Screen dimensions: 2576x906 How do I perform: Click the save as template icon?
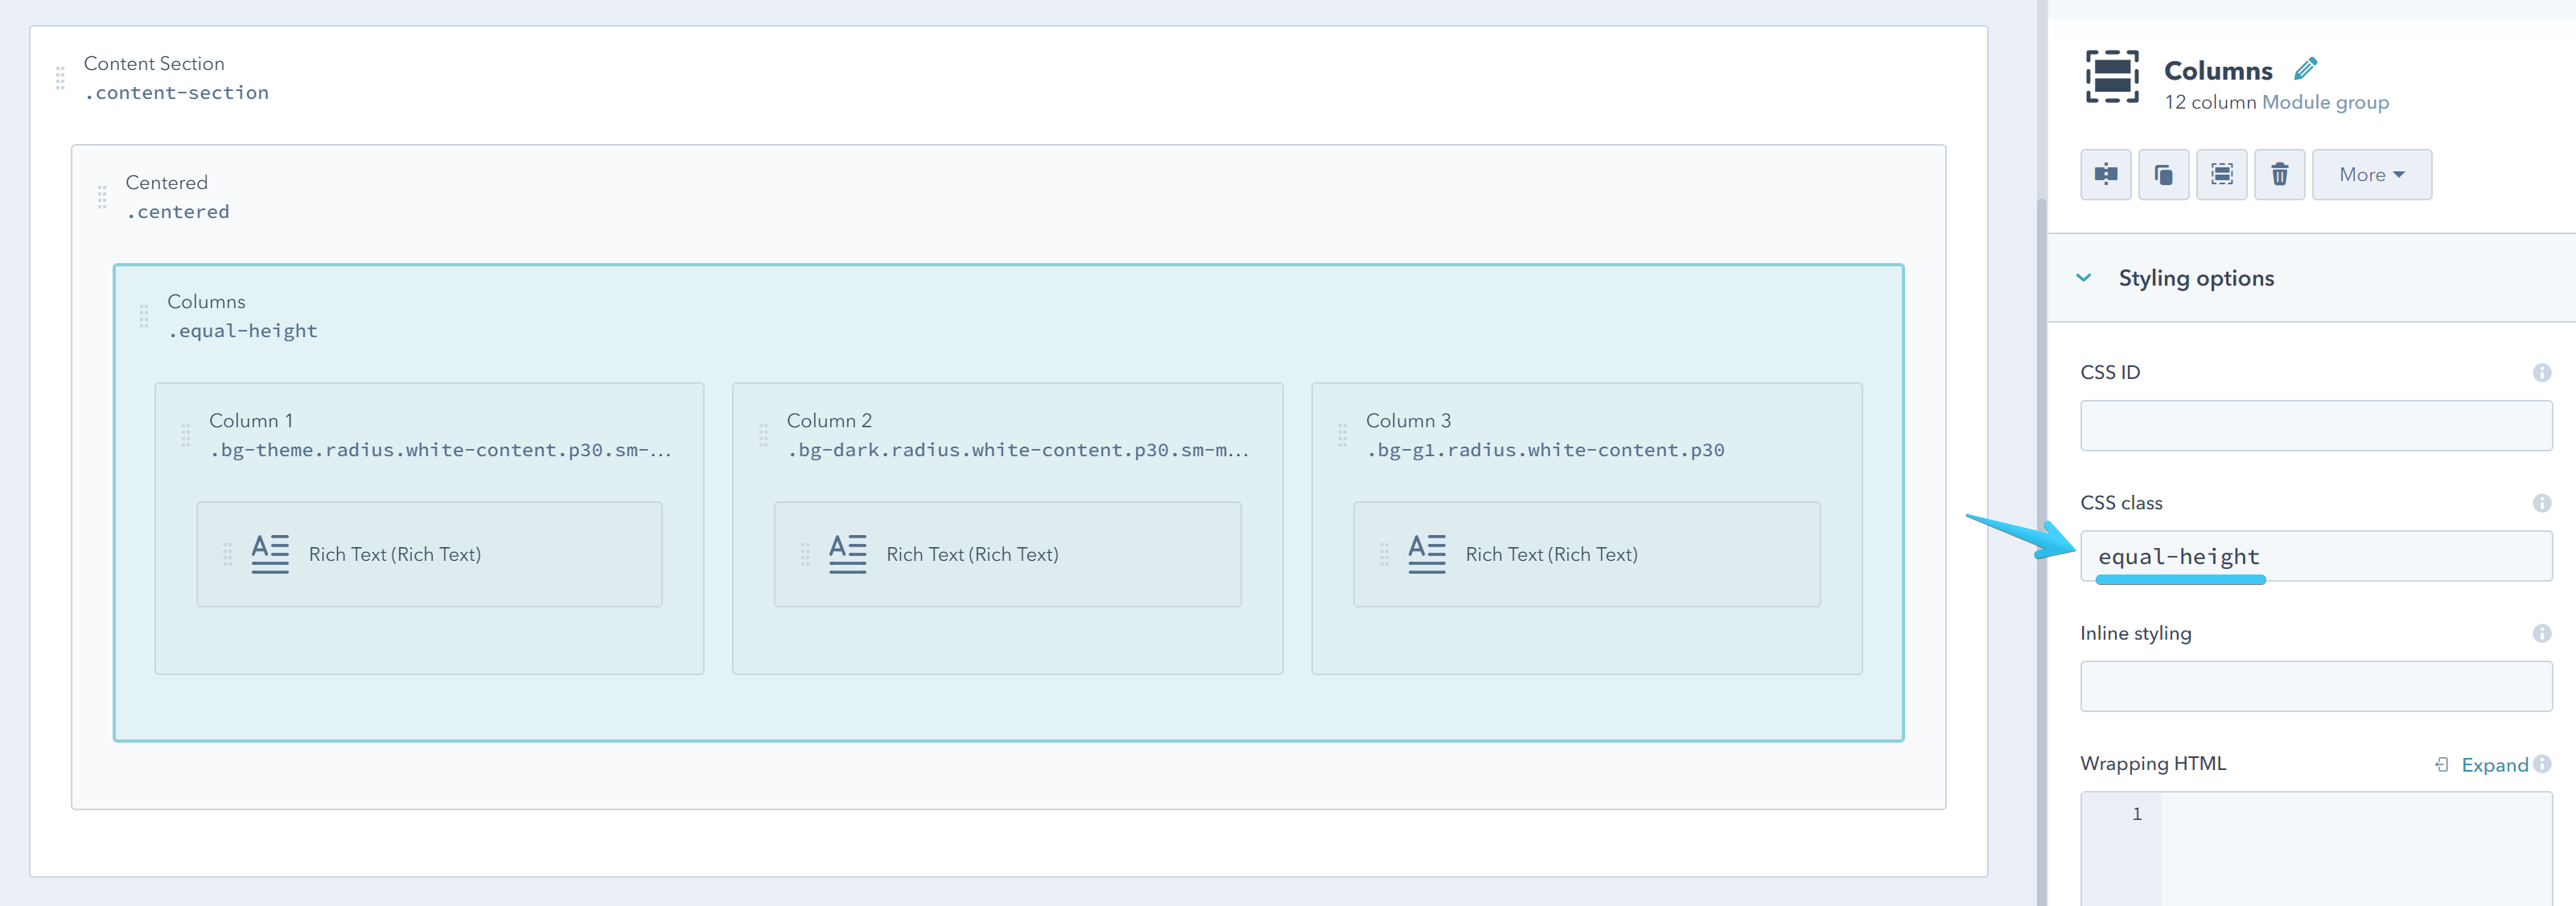(2221, 174)
